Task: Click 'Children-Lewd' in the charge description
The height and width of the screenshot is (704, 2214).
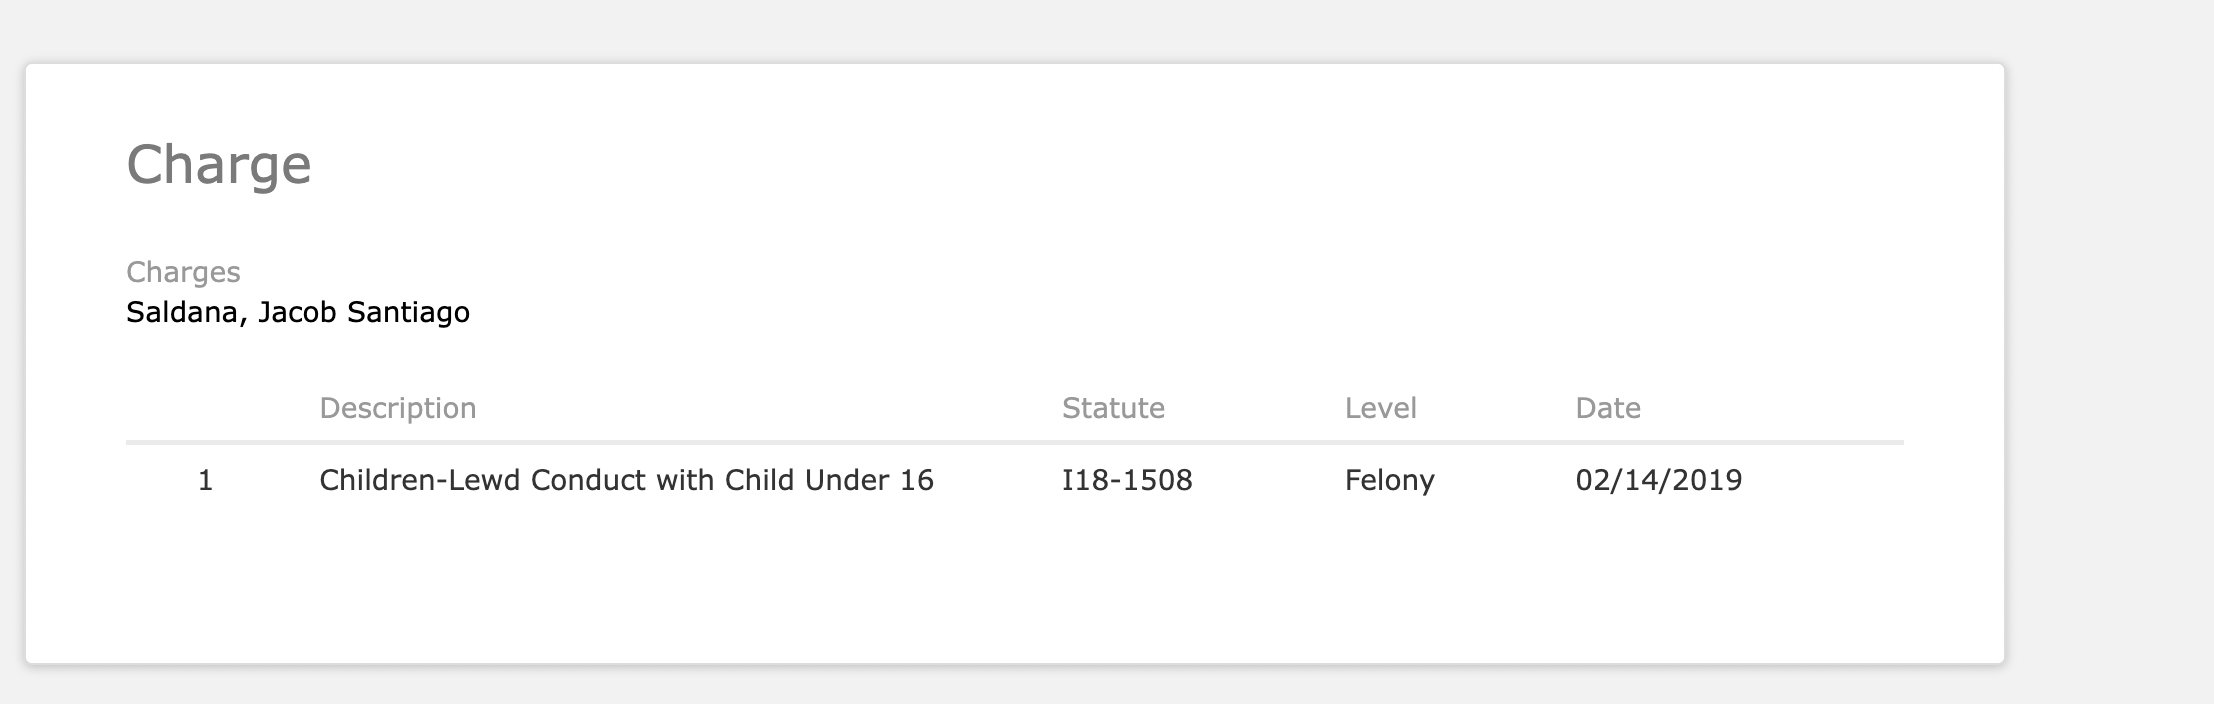Action: [x=420, y=481]
